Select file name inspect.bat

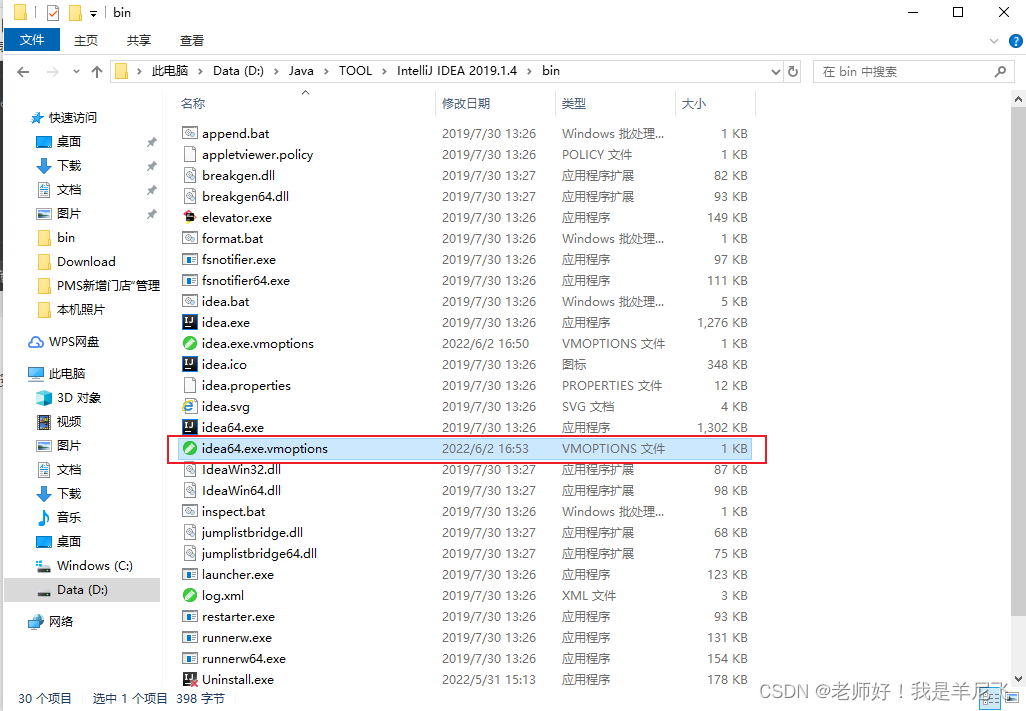(x=234, y=512)
